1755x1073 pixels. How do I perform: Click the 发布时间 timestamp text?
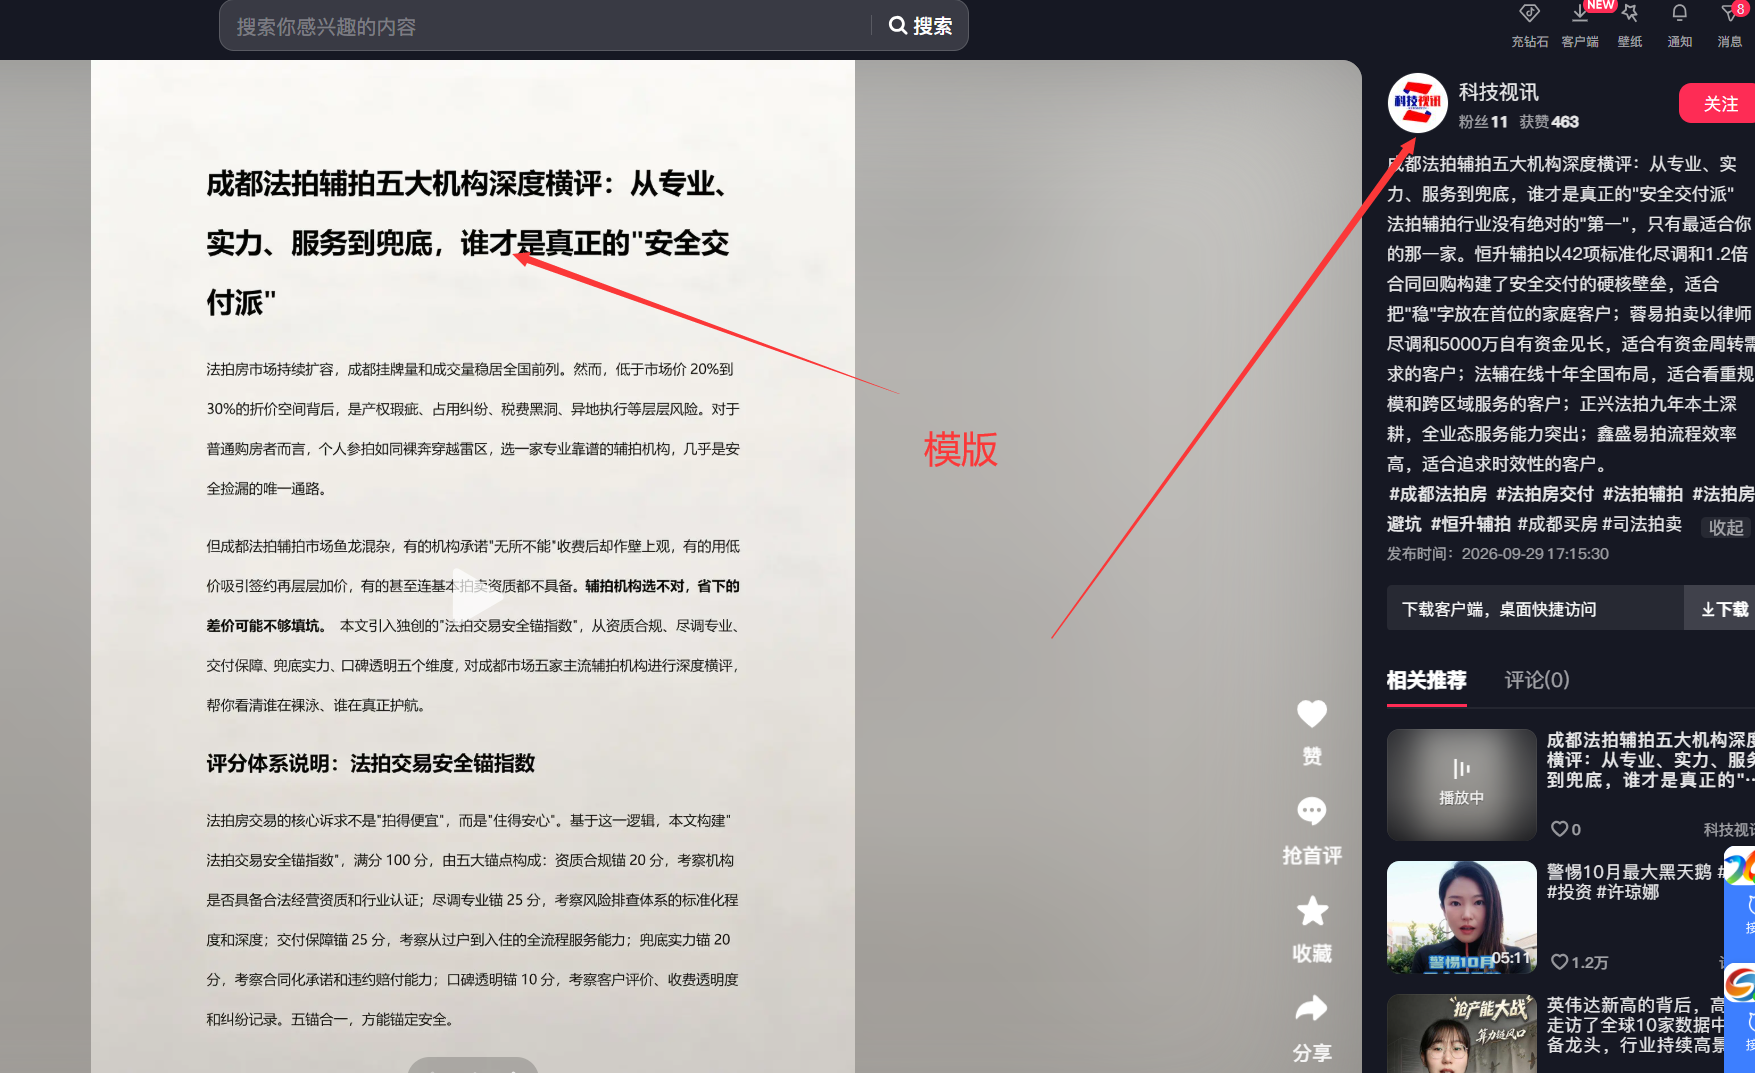(1497, 554)
